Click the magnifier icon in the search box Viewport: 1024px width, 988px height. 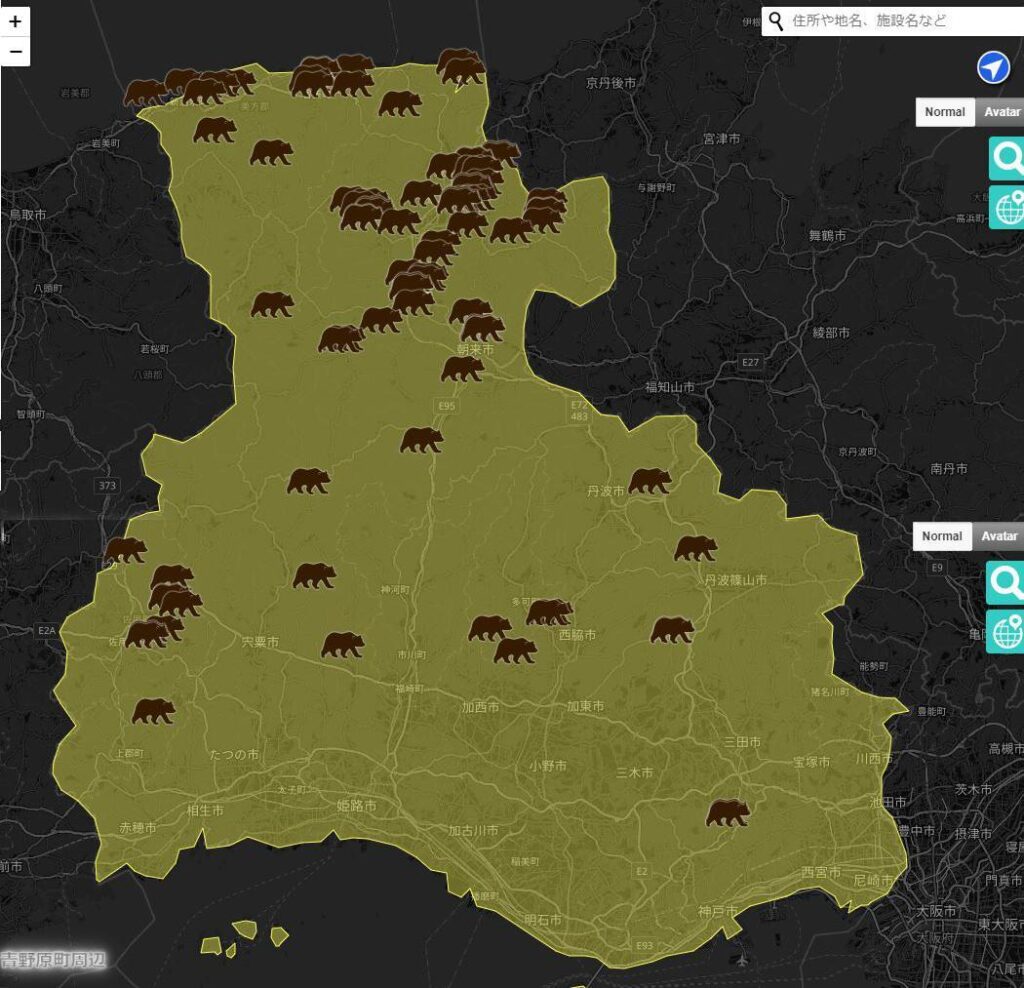click(776, 21)
